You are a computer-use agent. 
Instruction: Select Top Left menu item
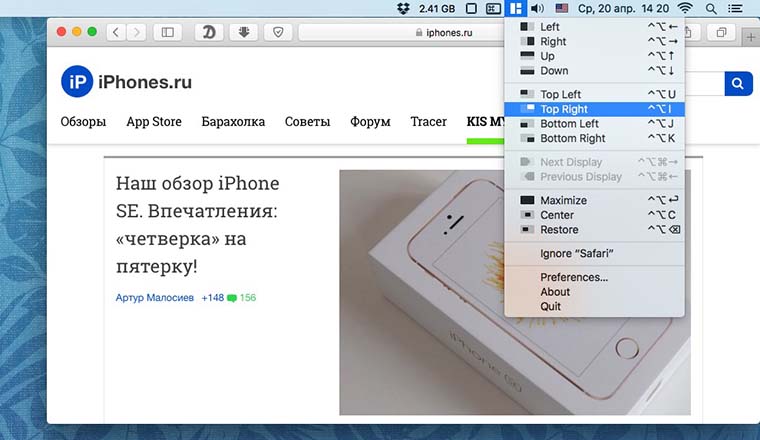tap(594, 94)
